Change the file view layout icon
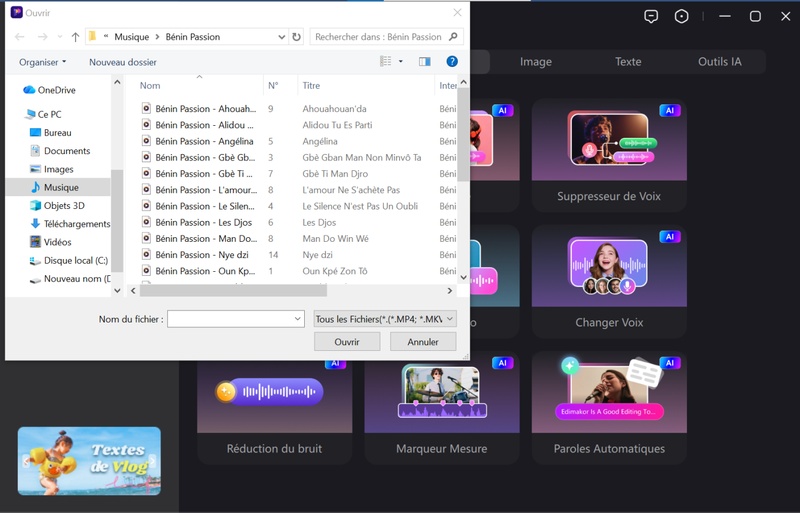 [386, 62]
